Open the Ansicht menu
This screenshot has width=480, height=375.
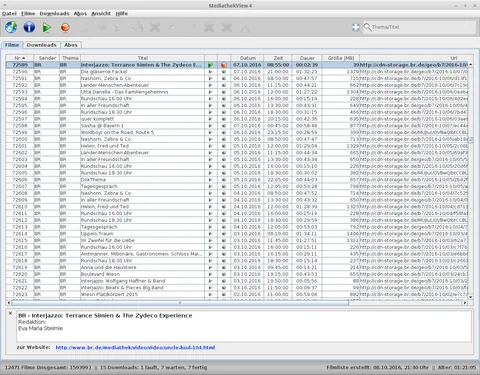(x=101, y=14)
